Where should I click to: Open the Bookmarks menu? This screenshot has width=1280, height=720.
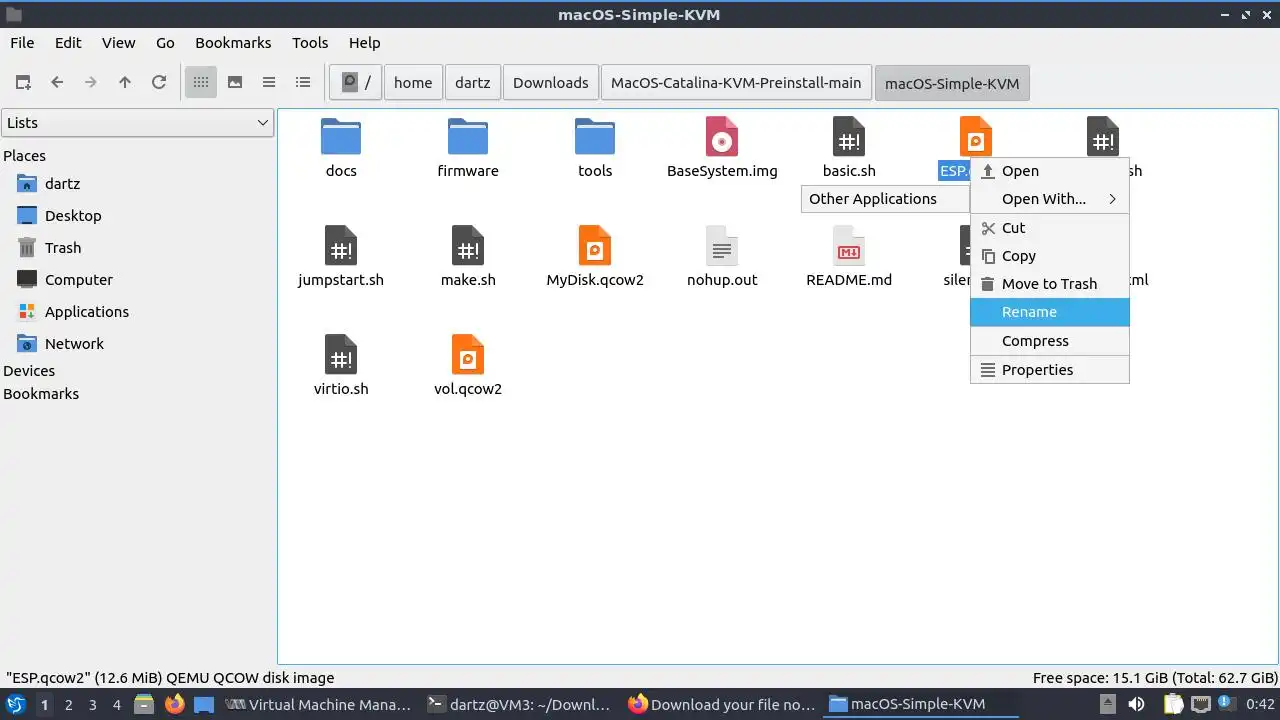tap(233, 43)
